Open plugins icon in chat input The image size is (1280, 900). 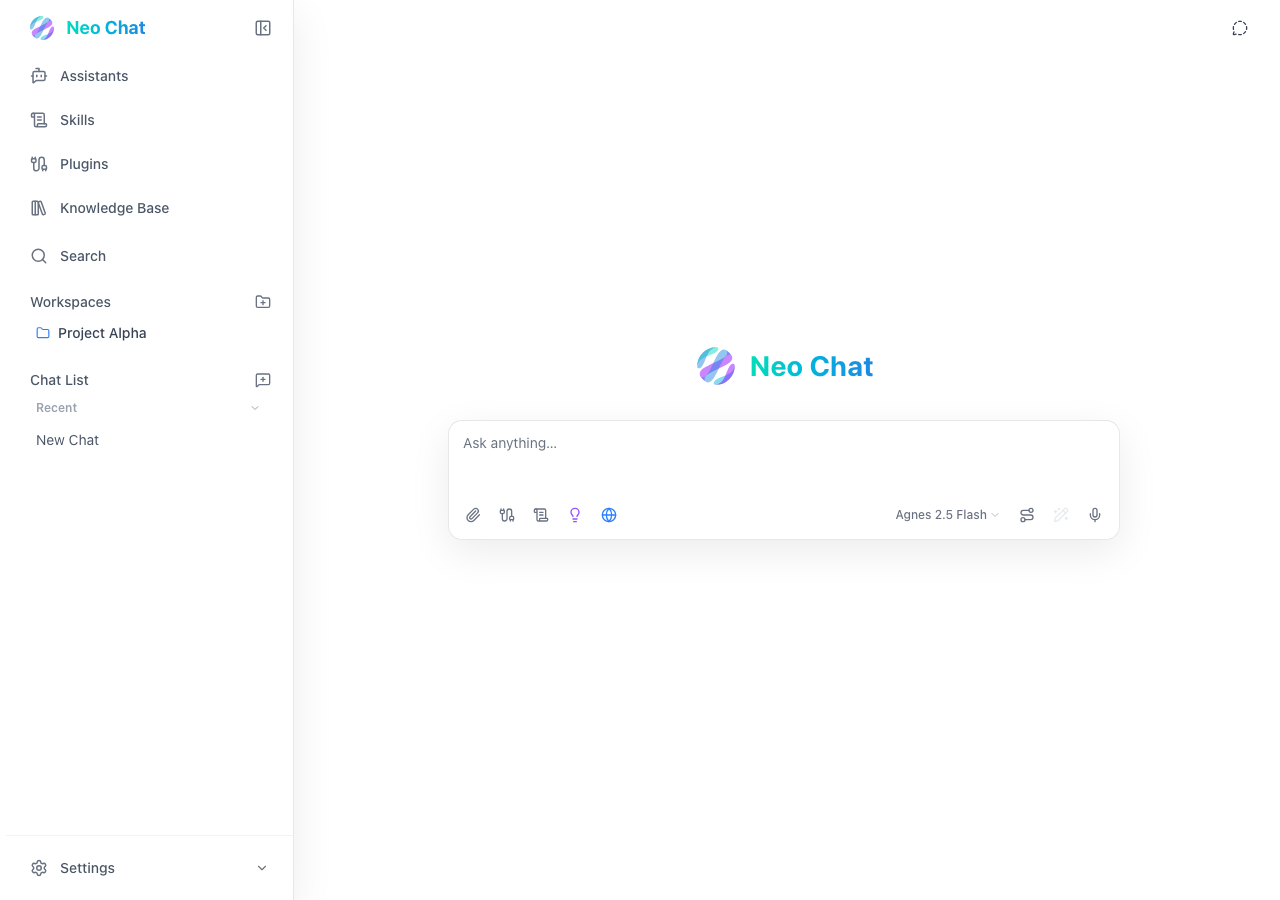(507, 515)
